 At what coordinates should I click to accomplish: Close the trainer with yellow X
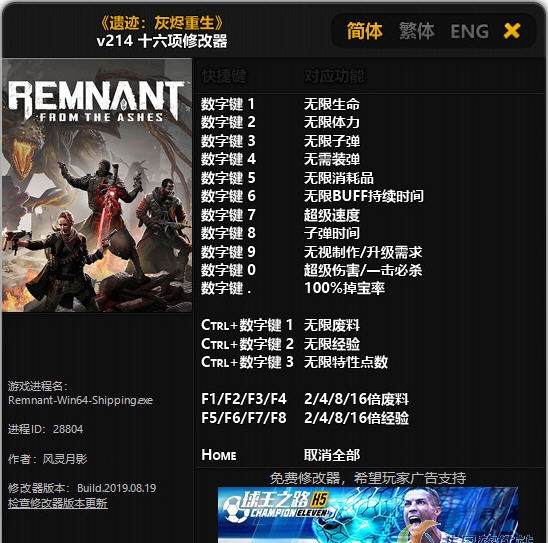(512, 31)
